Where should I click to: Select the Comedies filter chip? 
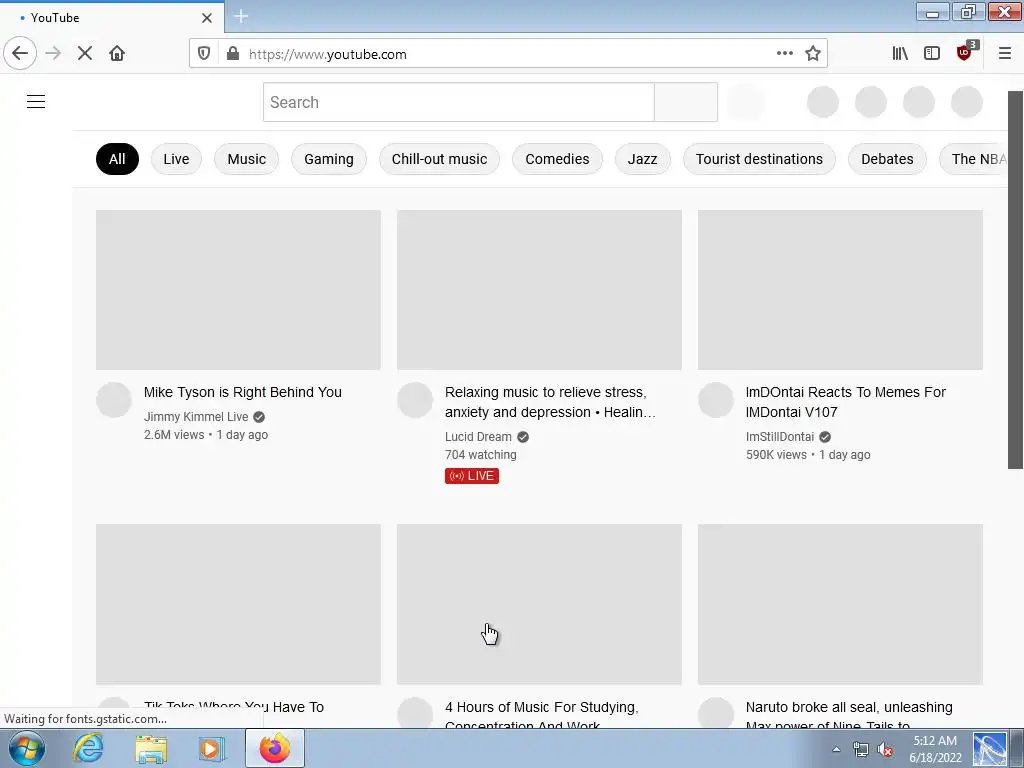click(x=557, y=159)
